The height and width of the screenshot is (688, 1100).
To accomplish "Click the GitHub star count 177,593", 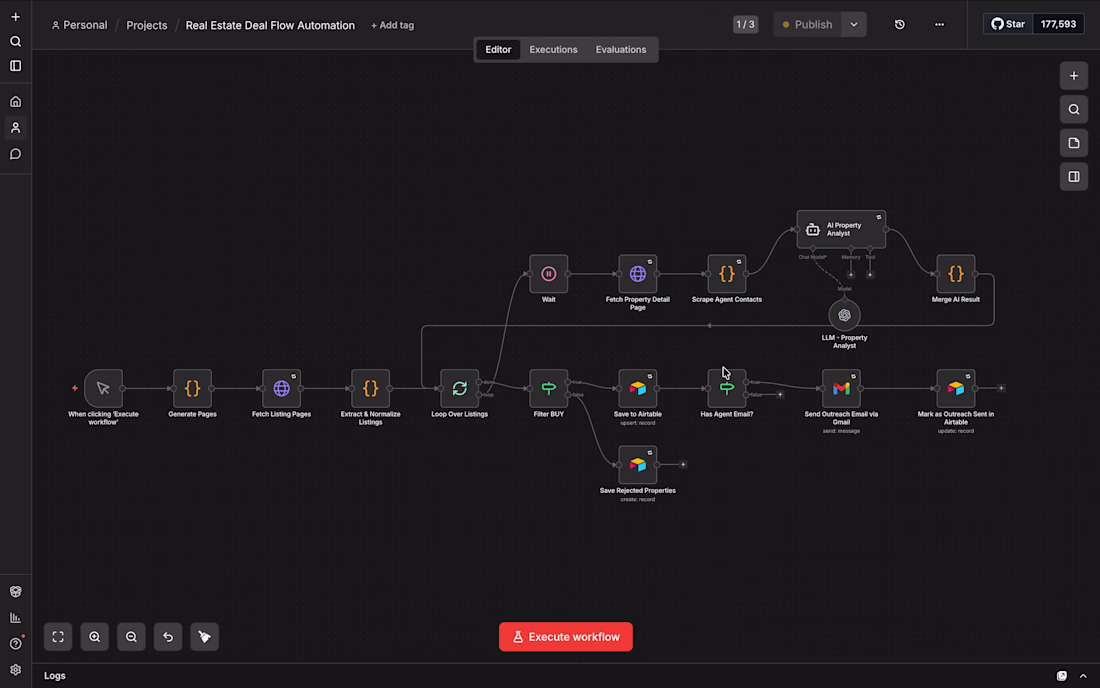I will (1058, 24).
